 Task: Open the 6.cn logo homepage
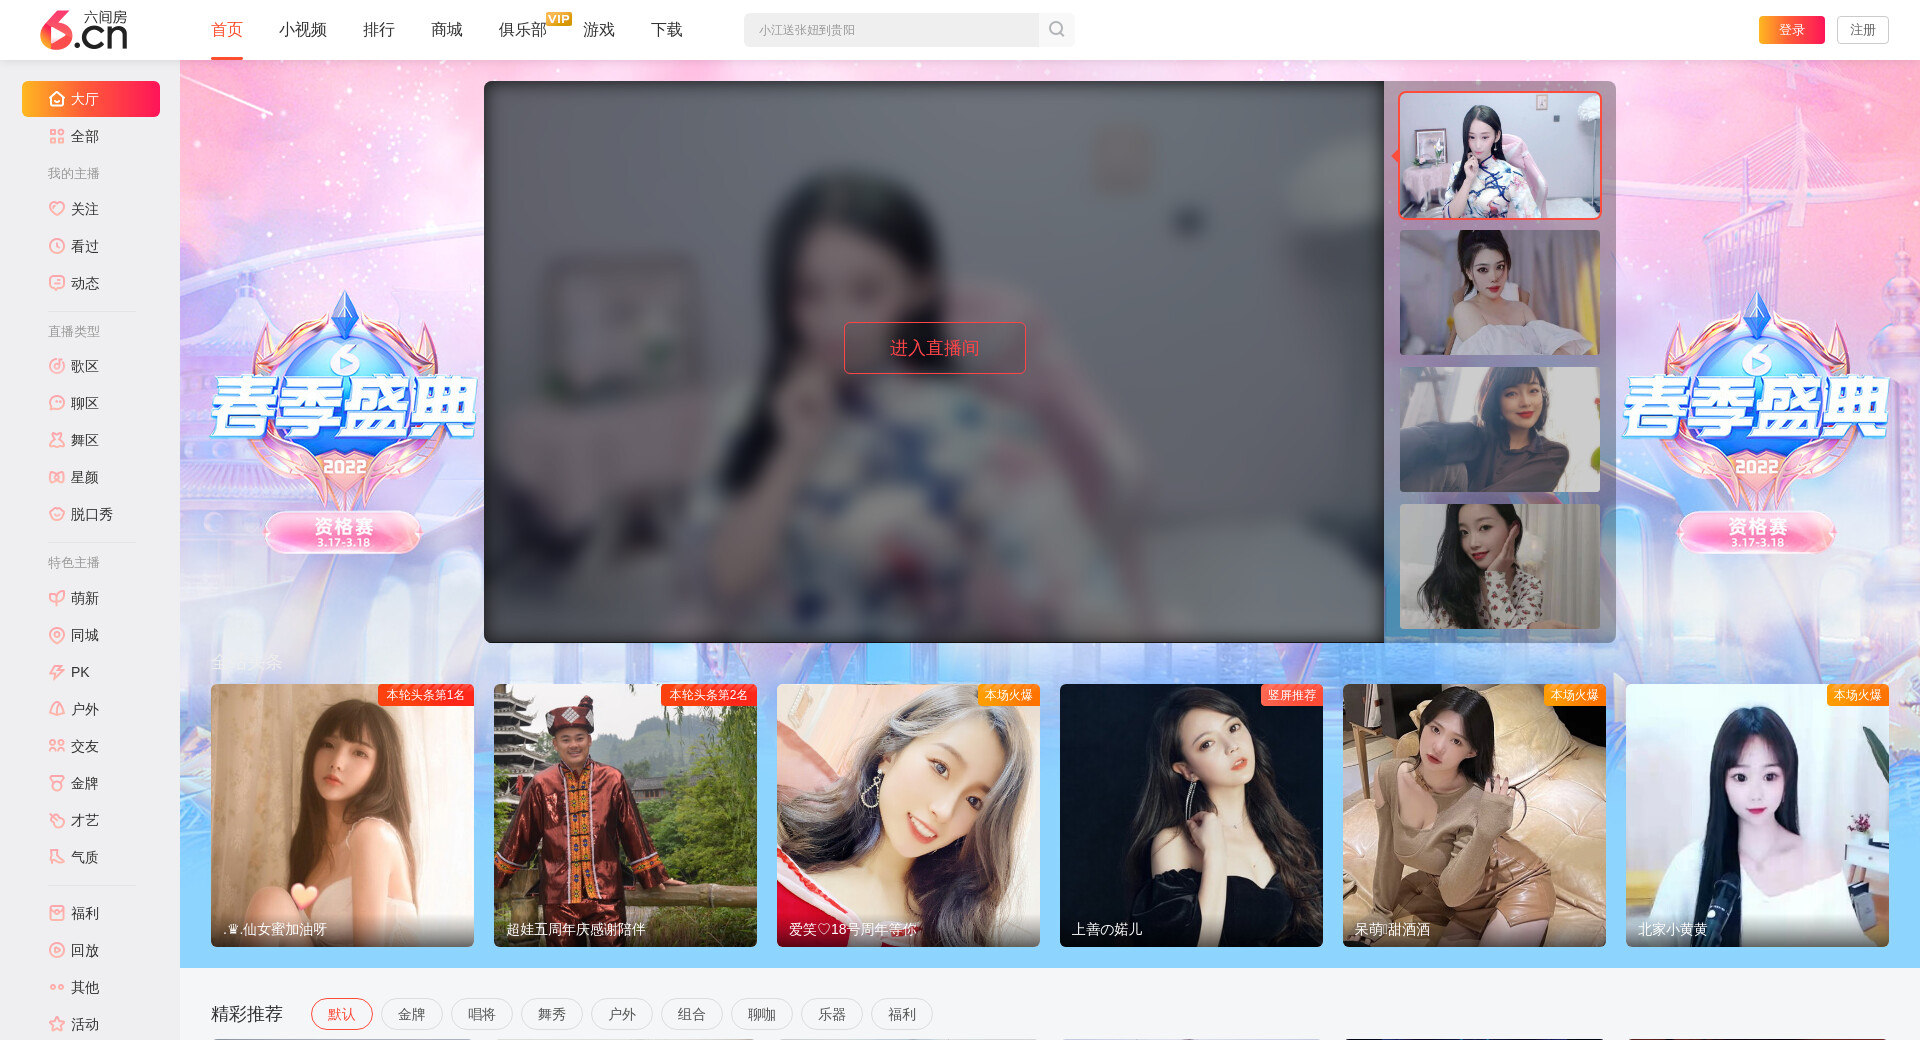(x=84, y=30)
